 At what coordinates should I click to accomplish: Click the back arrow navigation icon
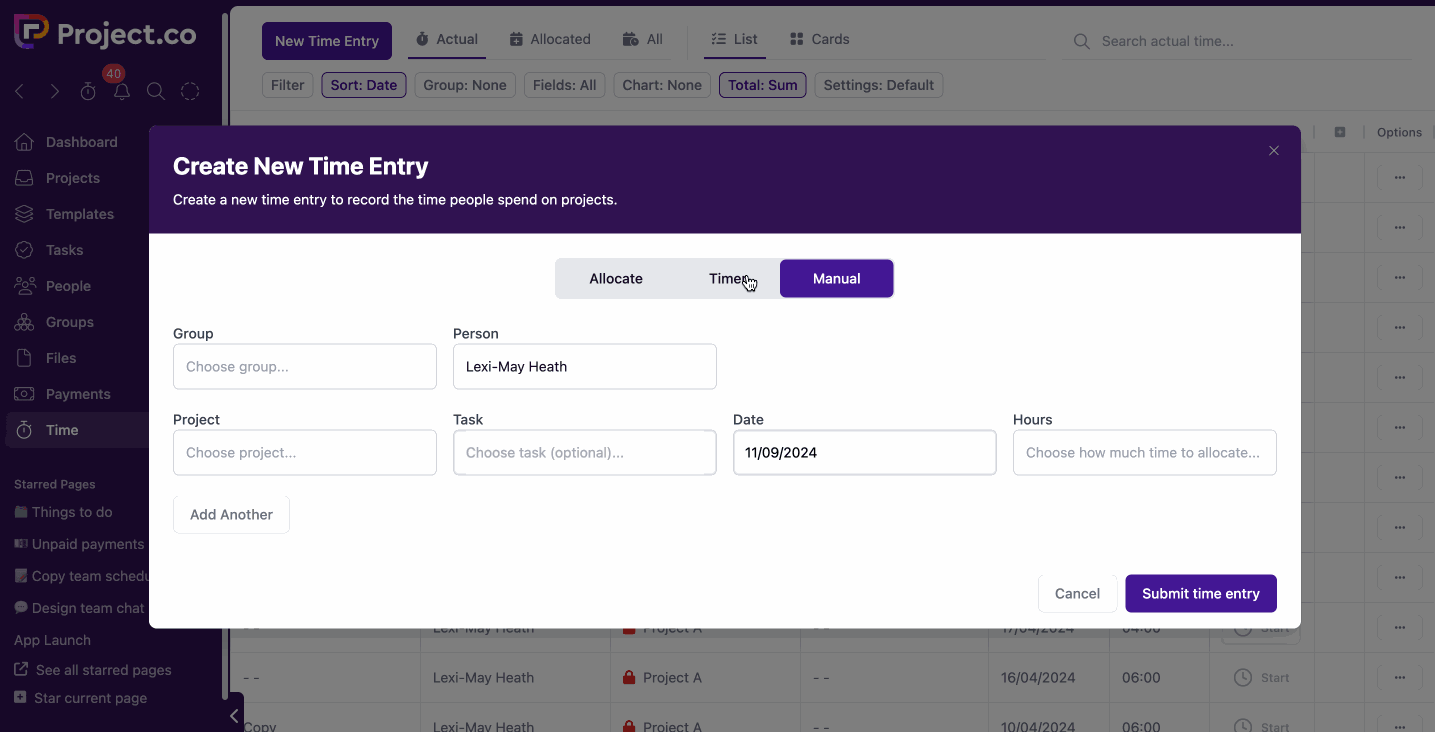click(20, 92)
